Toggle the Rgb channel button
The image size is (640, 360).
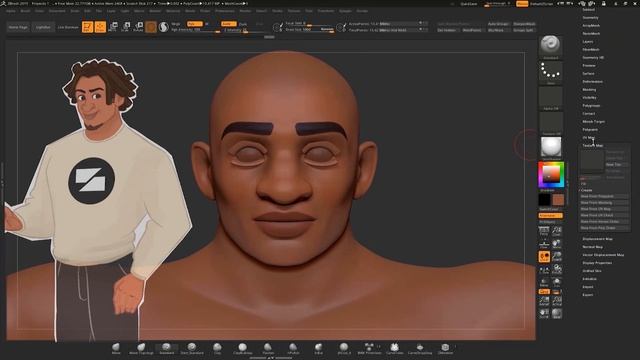click(194, 24)
